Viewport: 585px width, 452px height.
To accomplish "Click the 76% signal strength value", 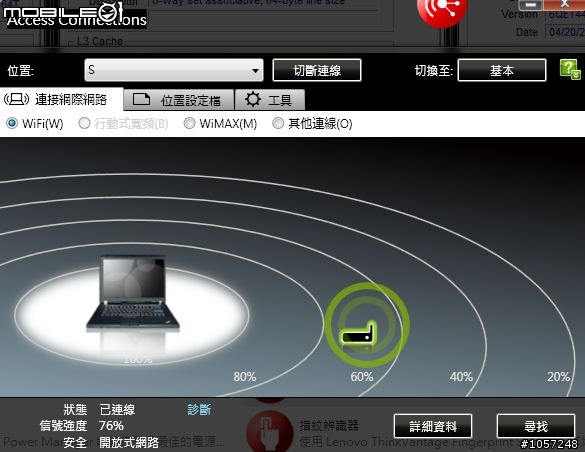I will (111, 426).
